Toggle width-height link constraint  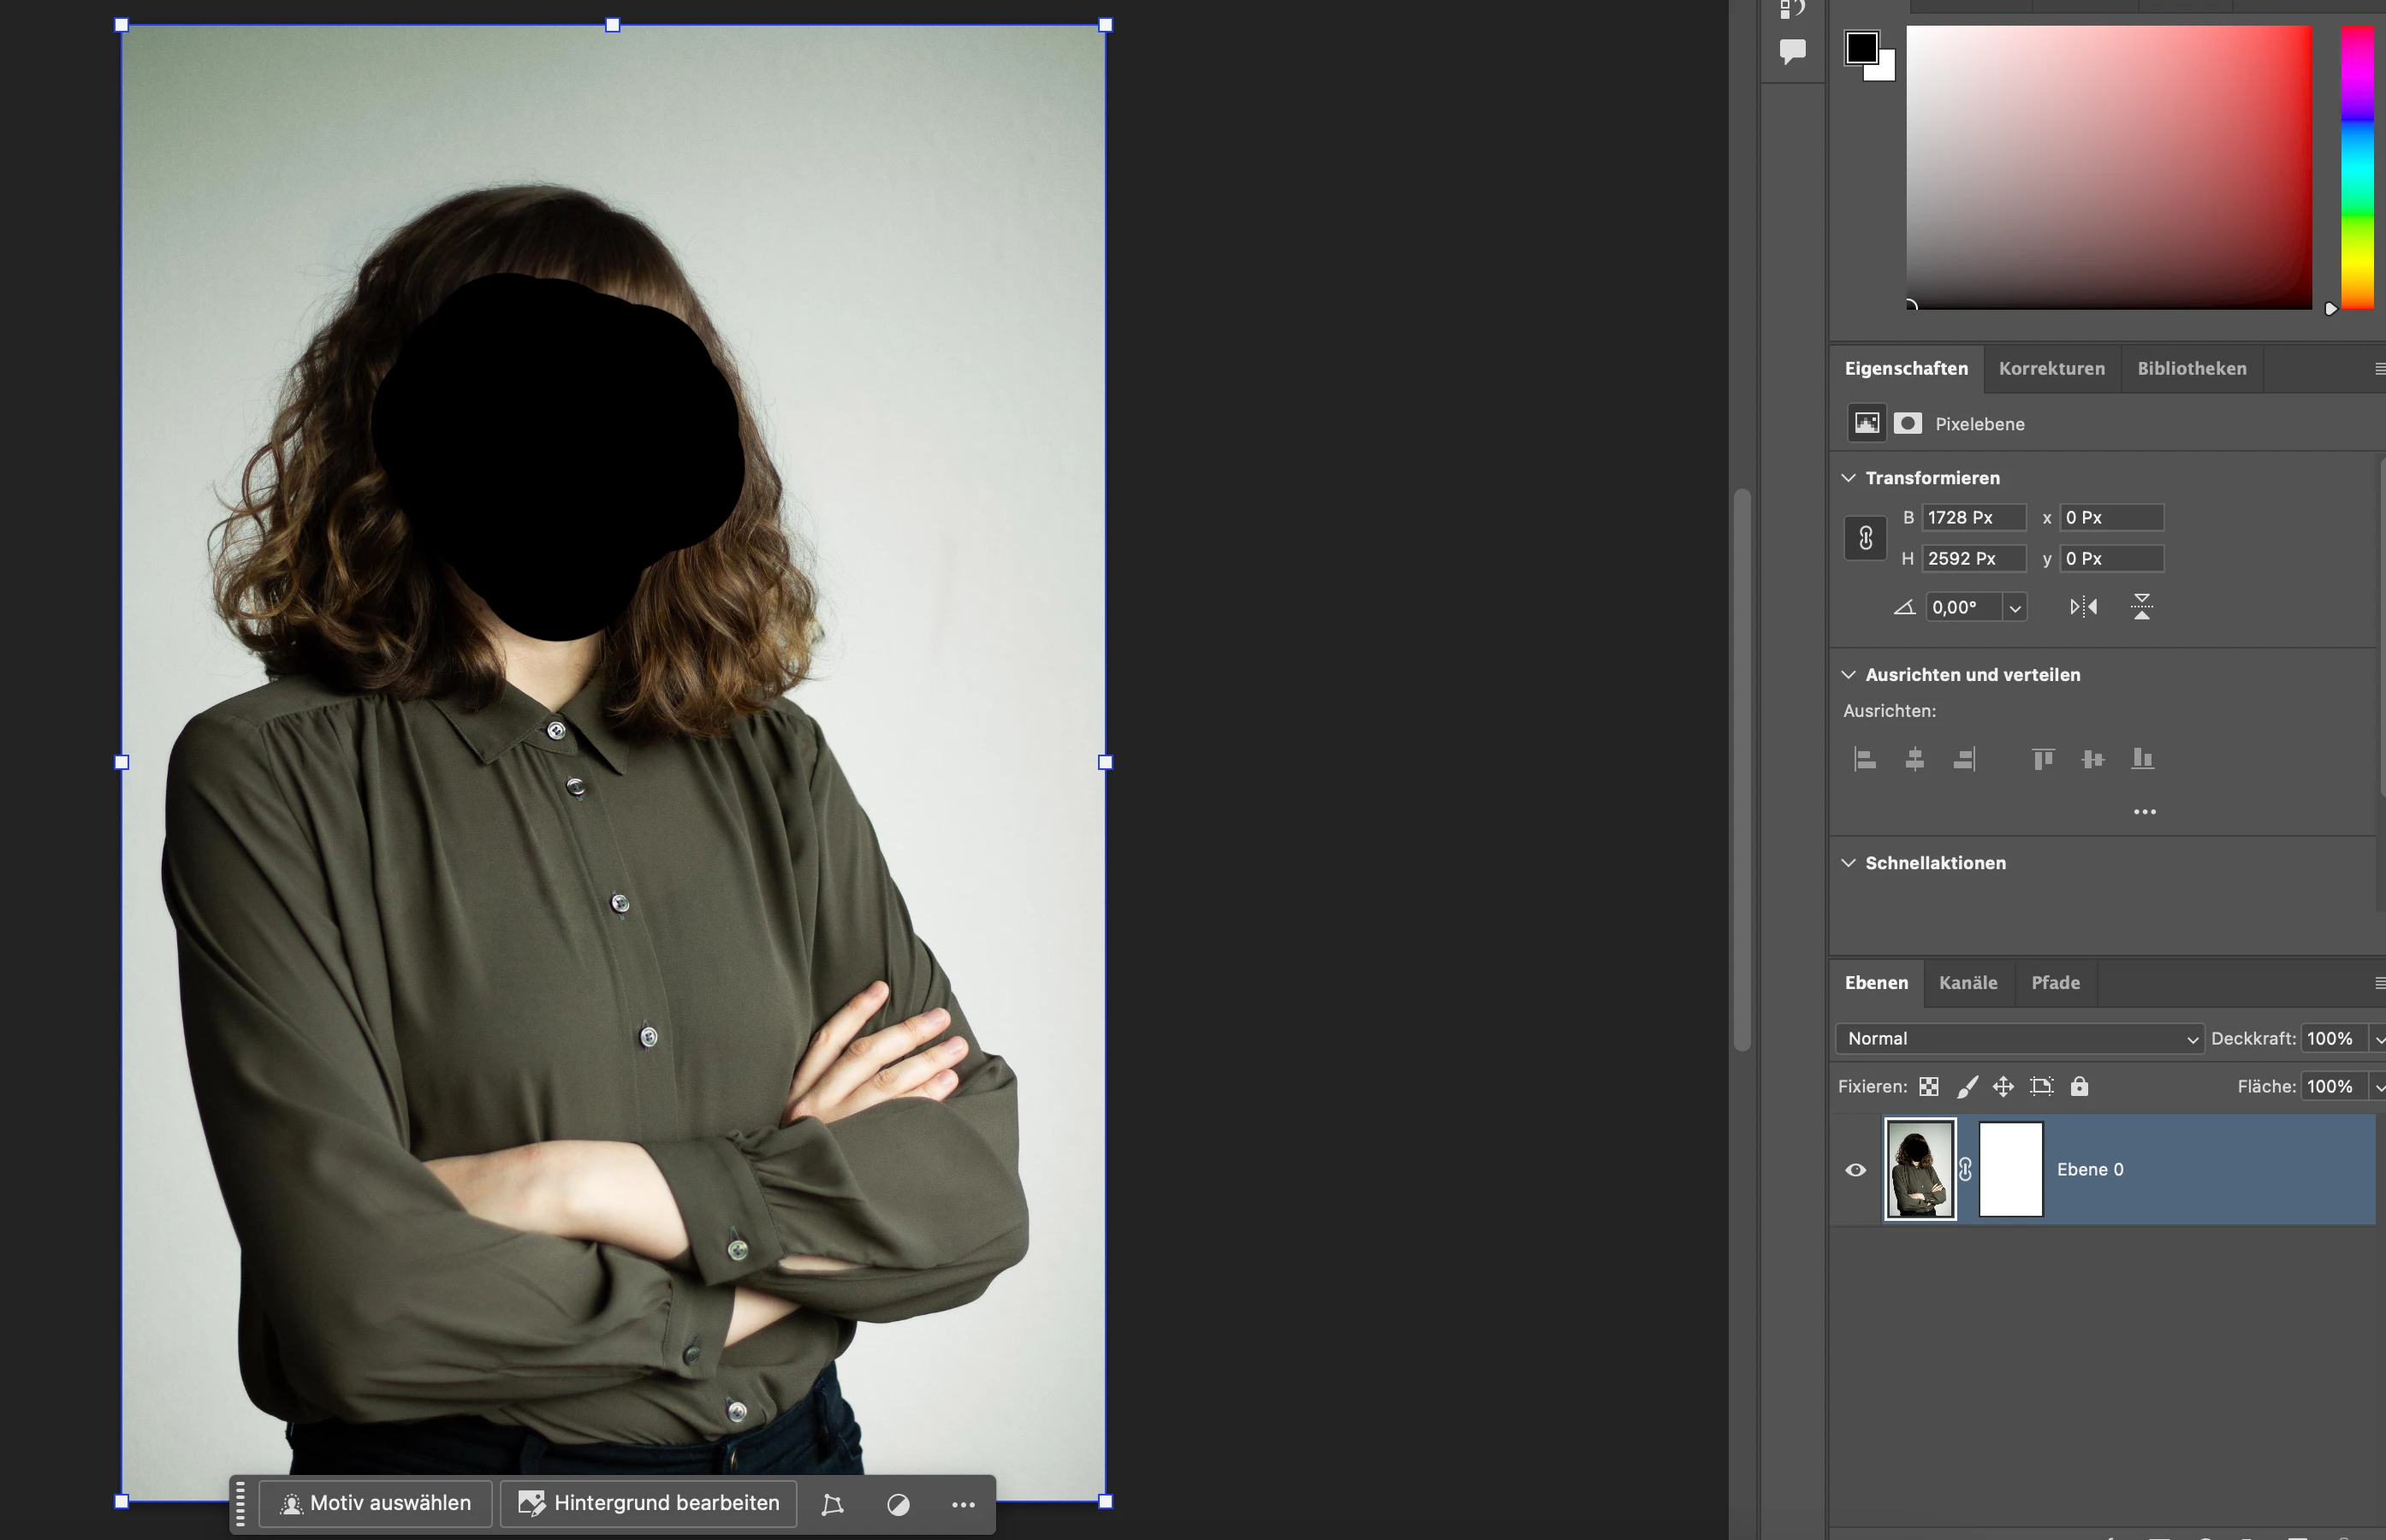coord(1865,538)
